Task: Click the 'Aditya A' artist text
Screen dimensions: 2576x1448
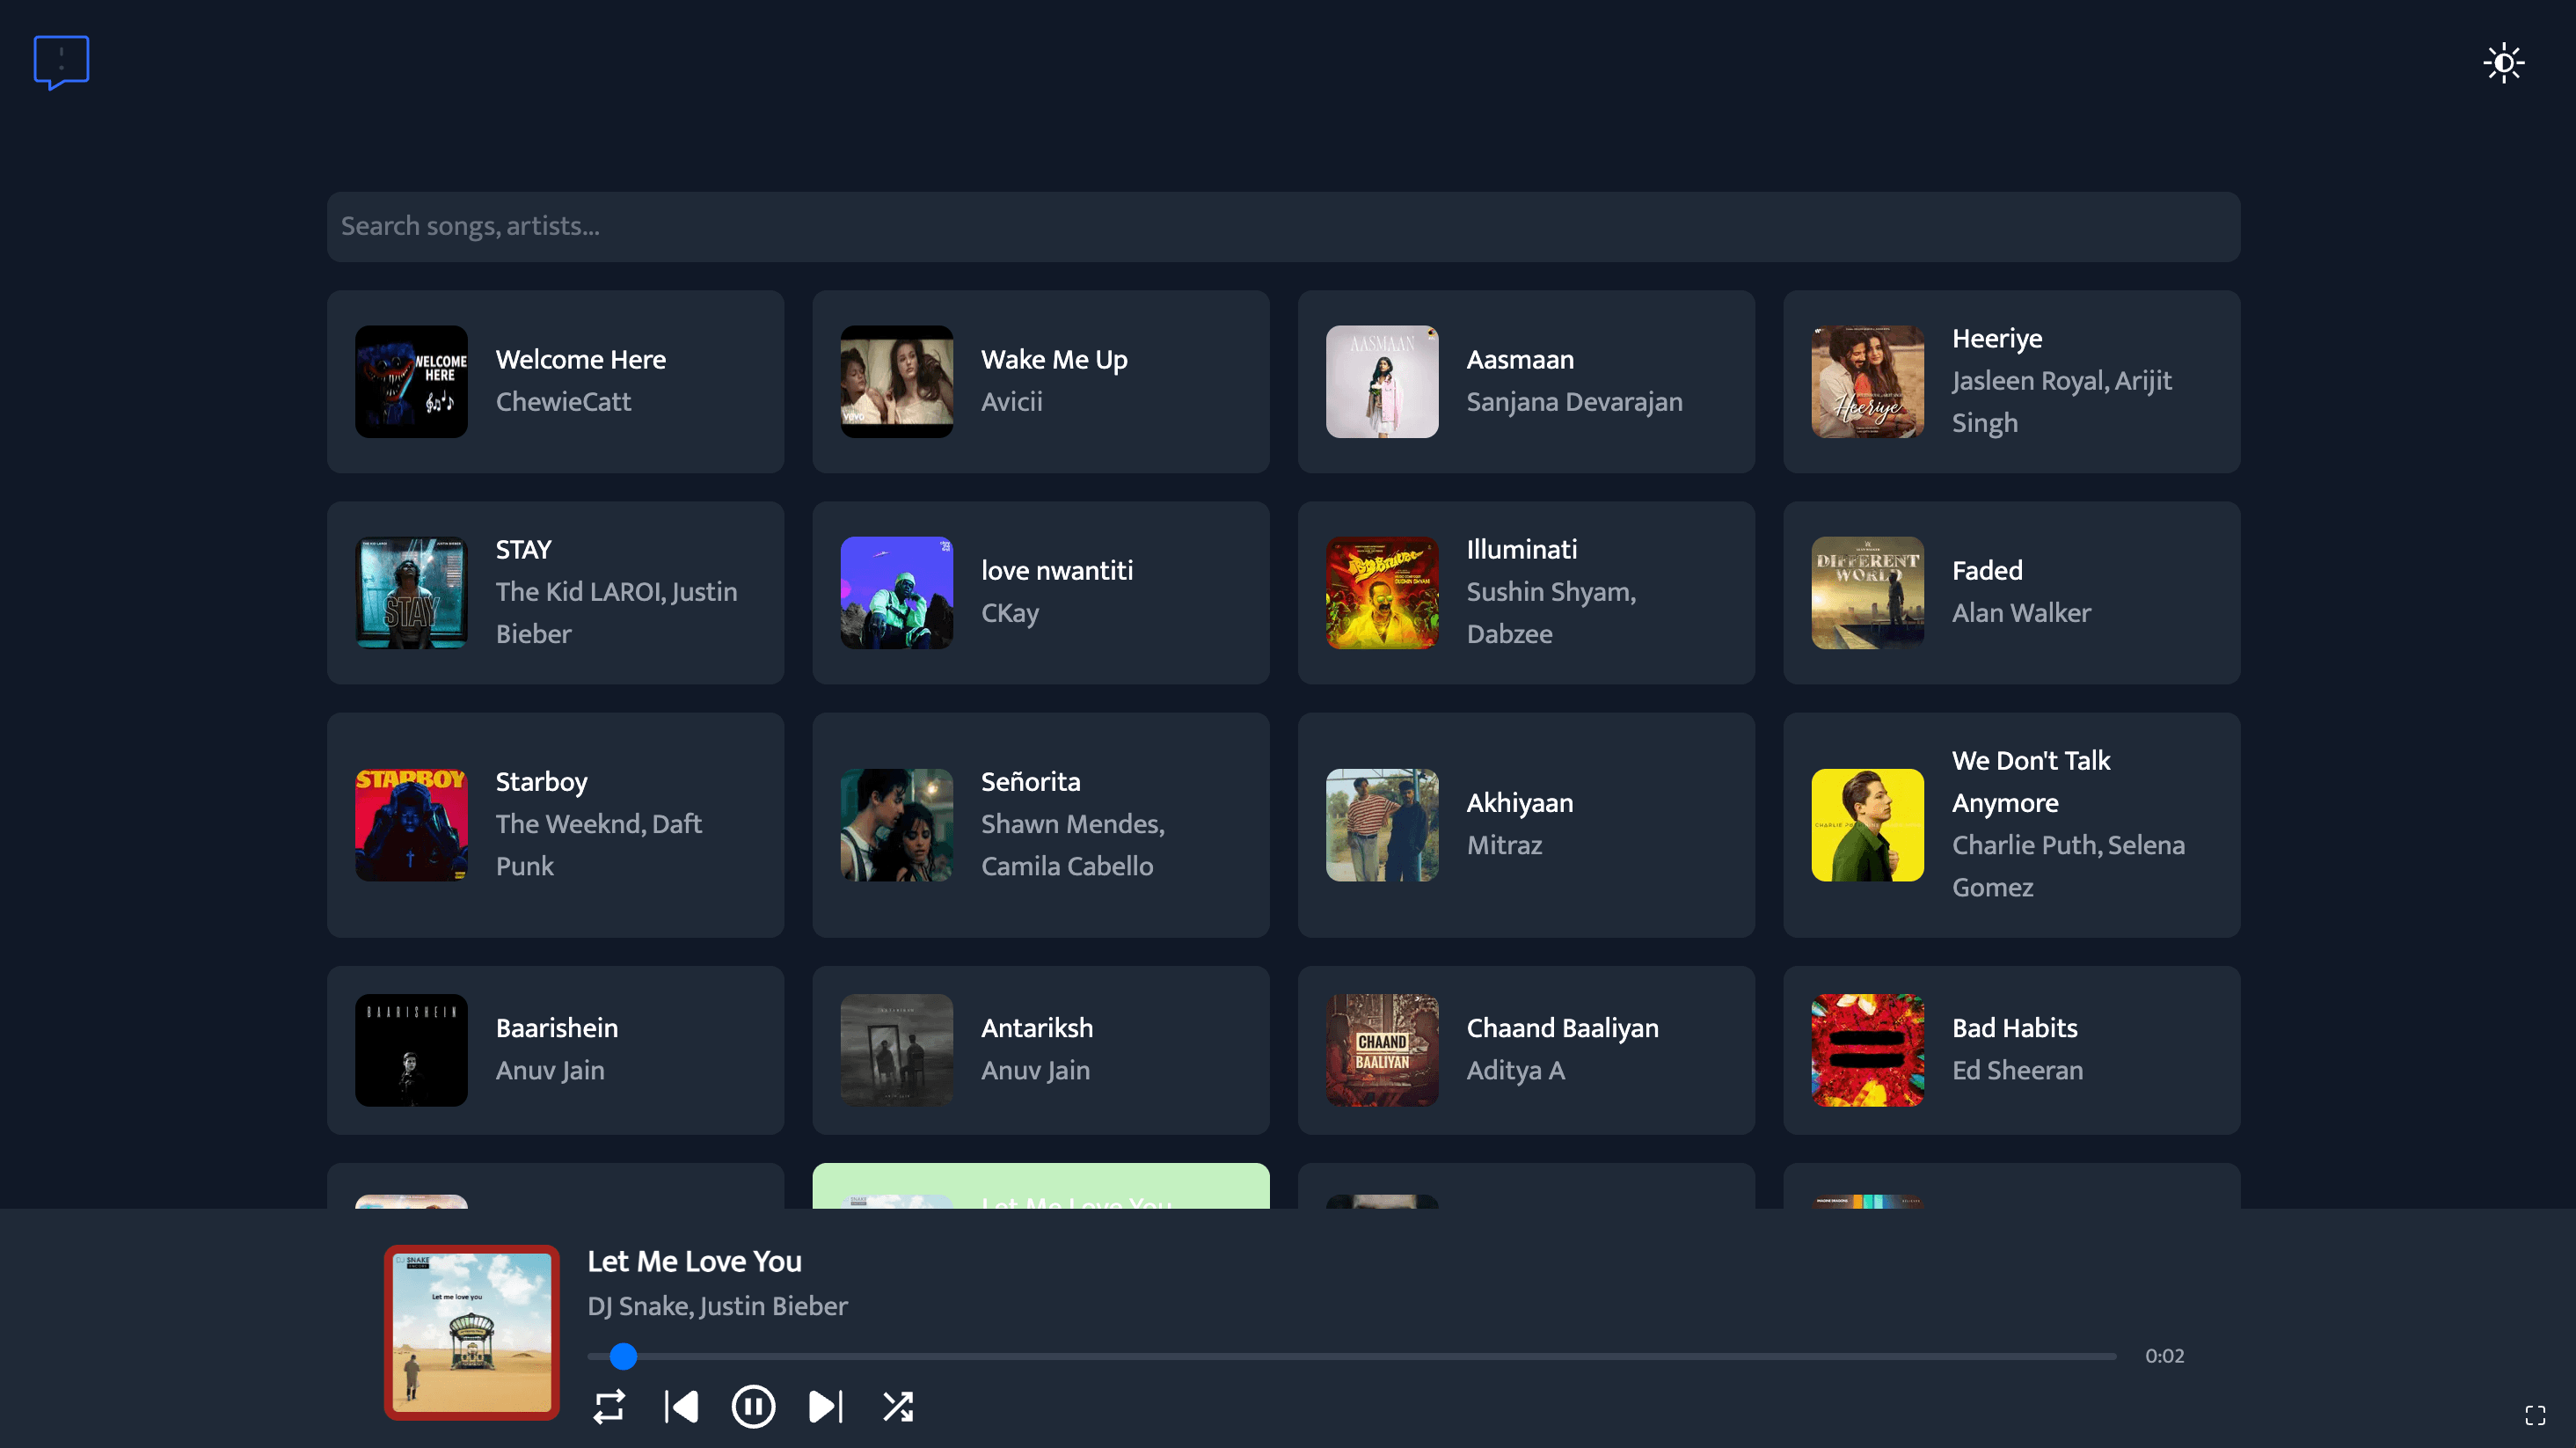Action: [1515, 1070]
